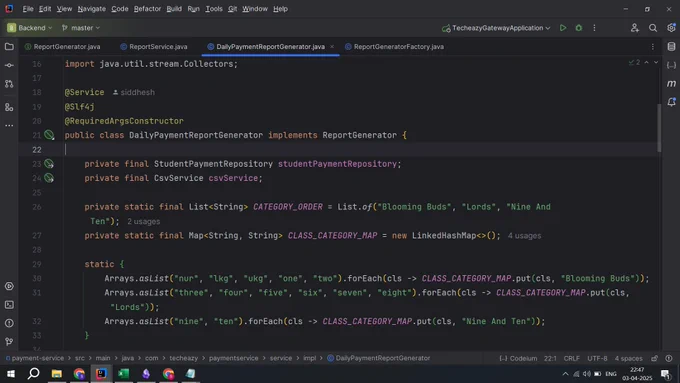
Task: Click Codeium status bar widget
Action: pyautogui.click(x=518, y=358)
